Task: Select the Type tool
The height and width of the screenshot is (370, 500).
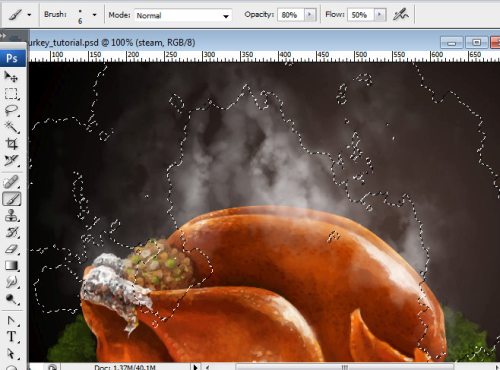Action: [11, 336]
